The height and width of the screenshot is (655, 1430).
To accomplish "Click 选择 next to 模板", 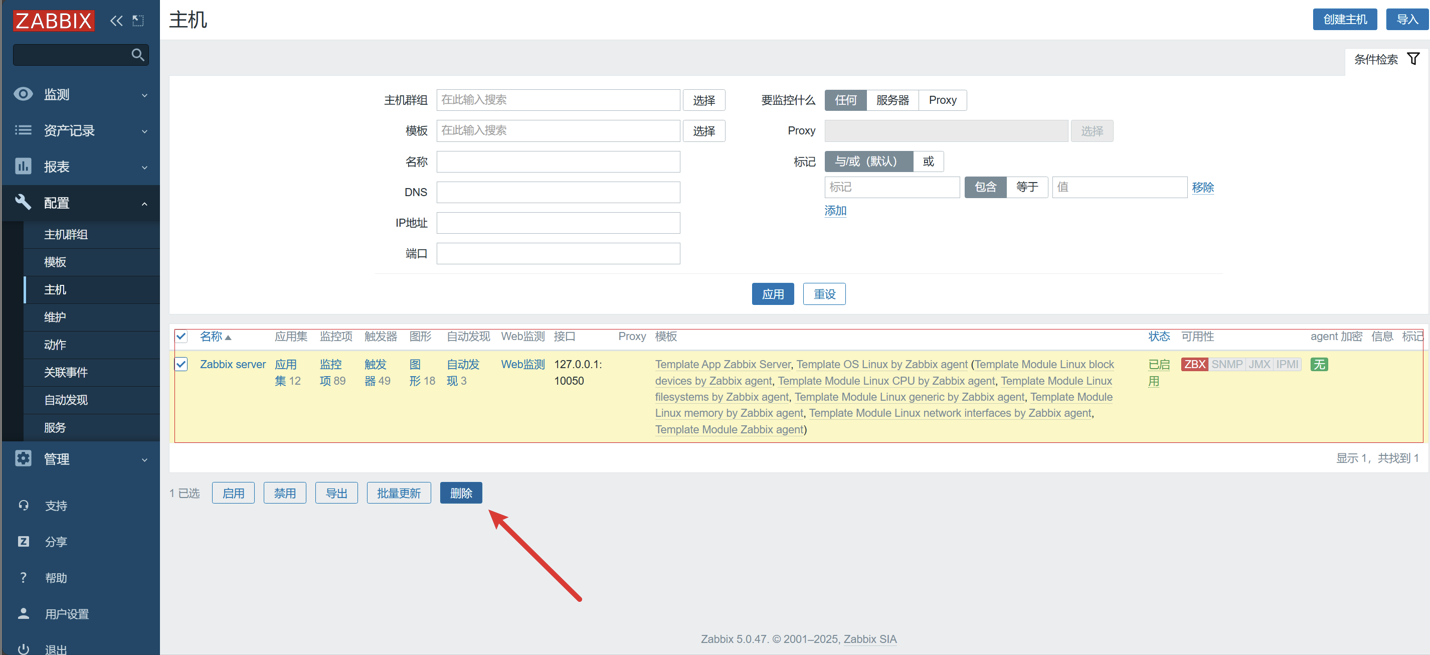I will [704, 131].
